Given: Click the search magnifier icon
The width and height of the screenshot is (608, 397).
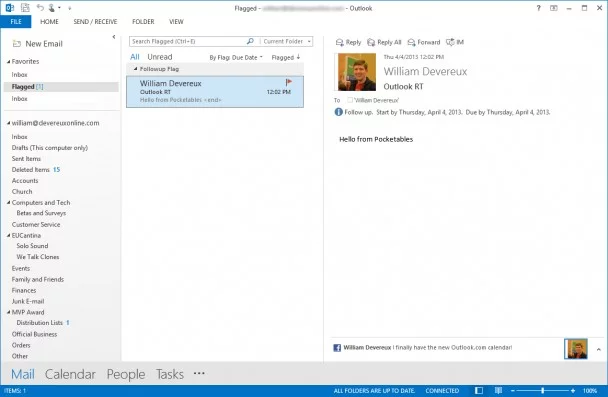Looking at the screenshot, I should tap(250, 41).
